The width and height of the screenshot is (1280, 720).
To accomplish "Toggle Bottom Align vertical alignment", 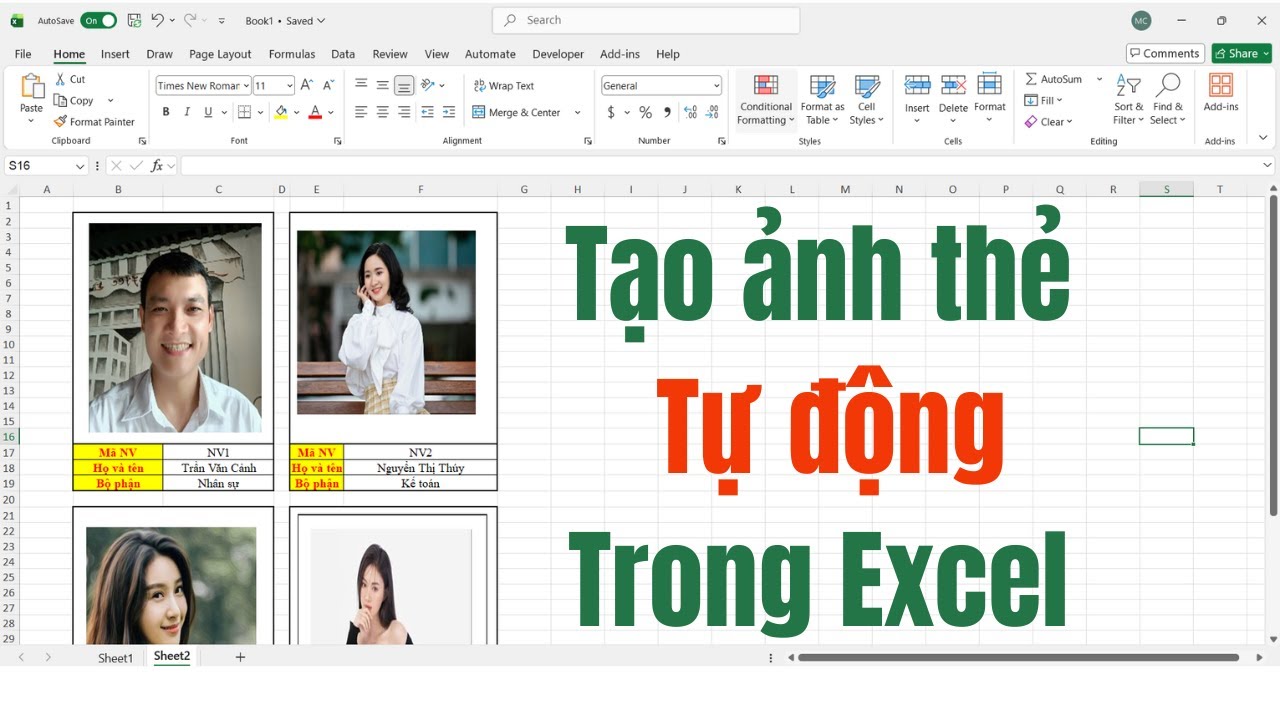I will (404, 85).
